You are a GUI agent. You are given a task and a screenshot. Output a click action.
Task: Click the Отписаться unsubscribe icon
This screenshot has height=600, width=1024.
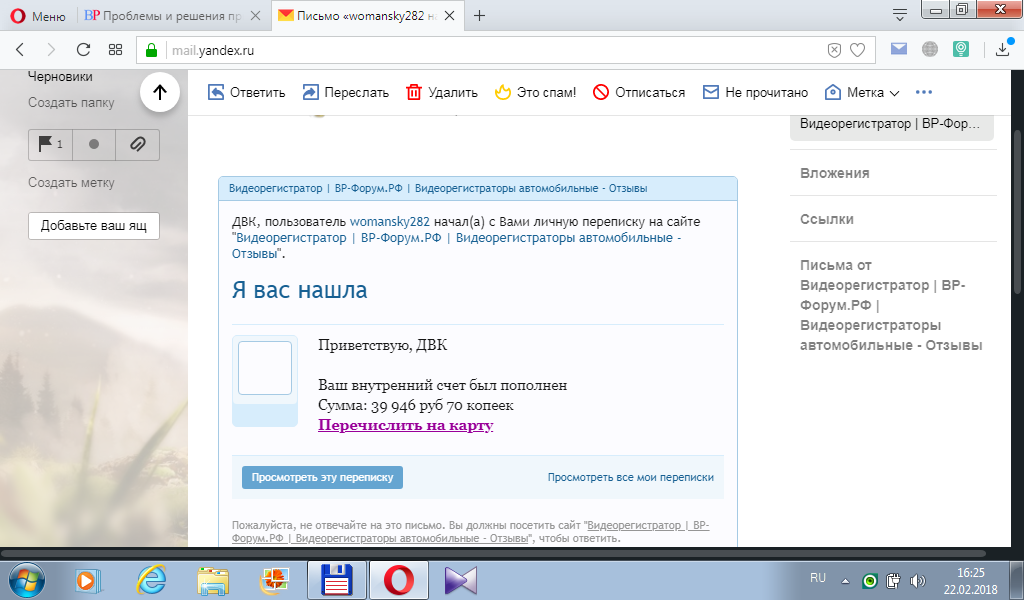point(601,92)
